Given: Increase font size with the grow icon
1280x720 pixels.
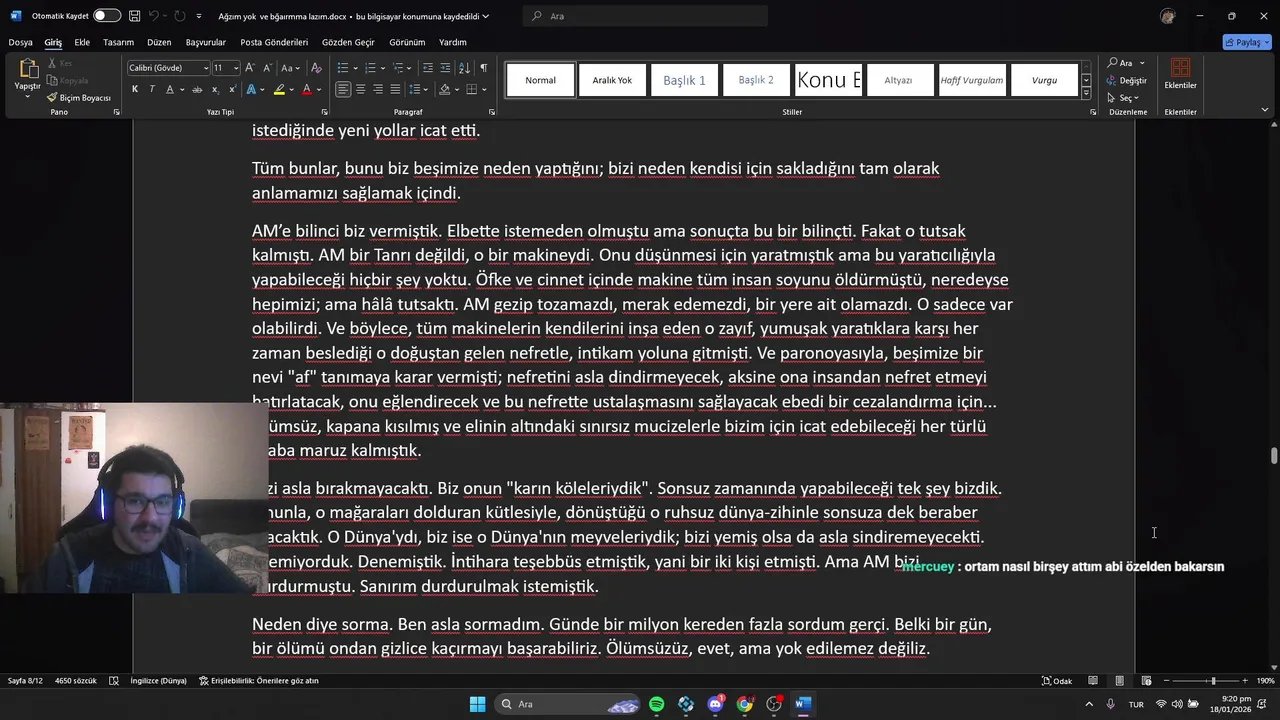Looking at the screenshot, I should coord(251,68).
